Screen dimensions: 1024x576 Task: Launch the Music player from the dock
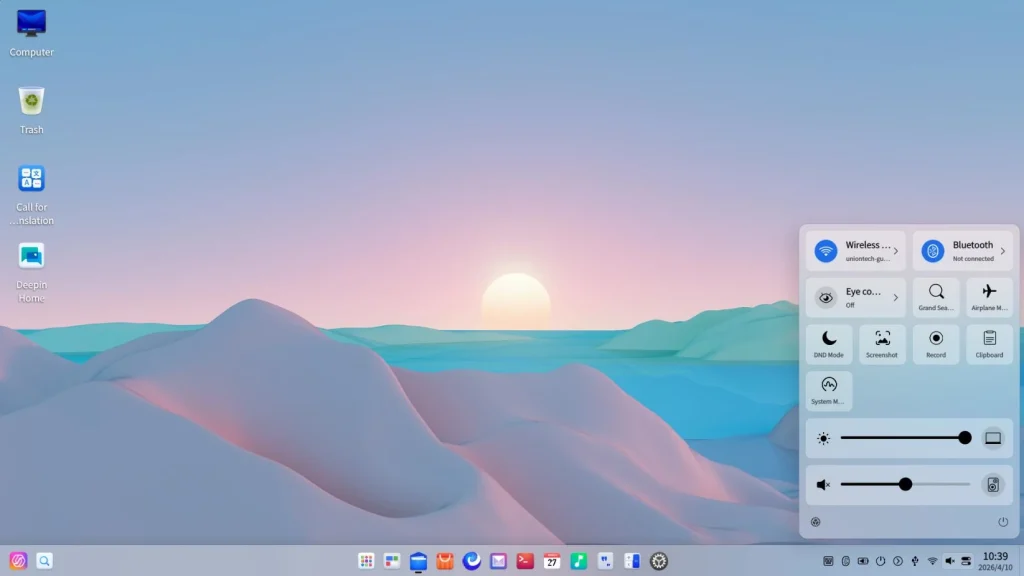(578, 561)
